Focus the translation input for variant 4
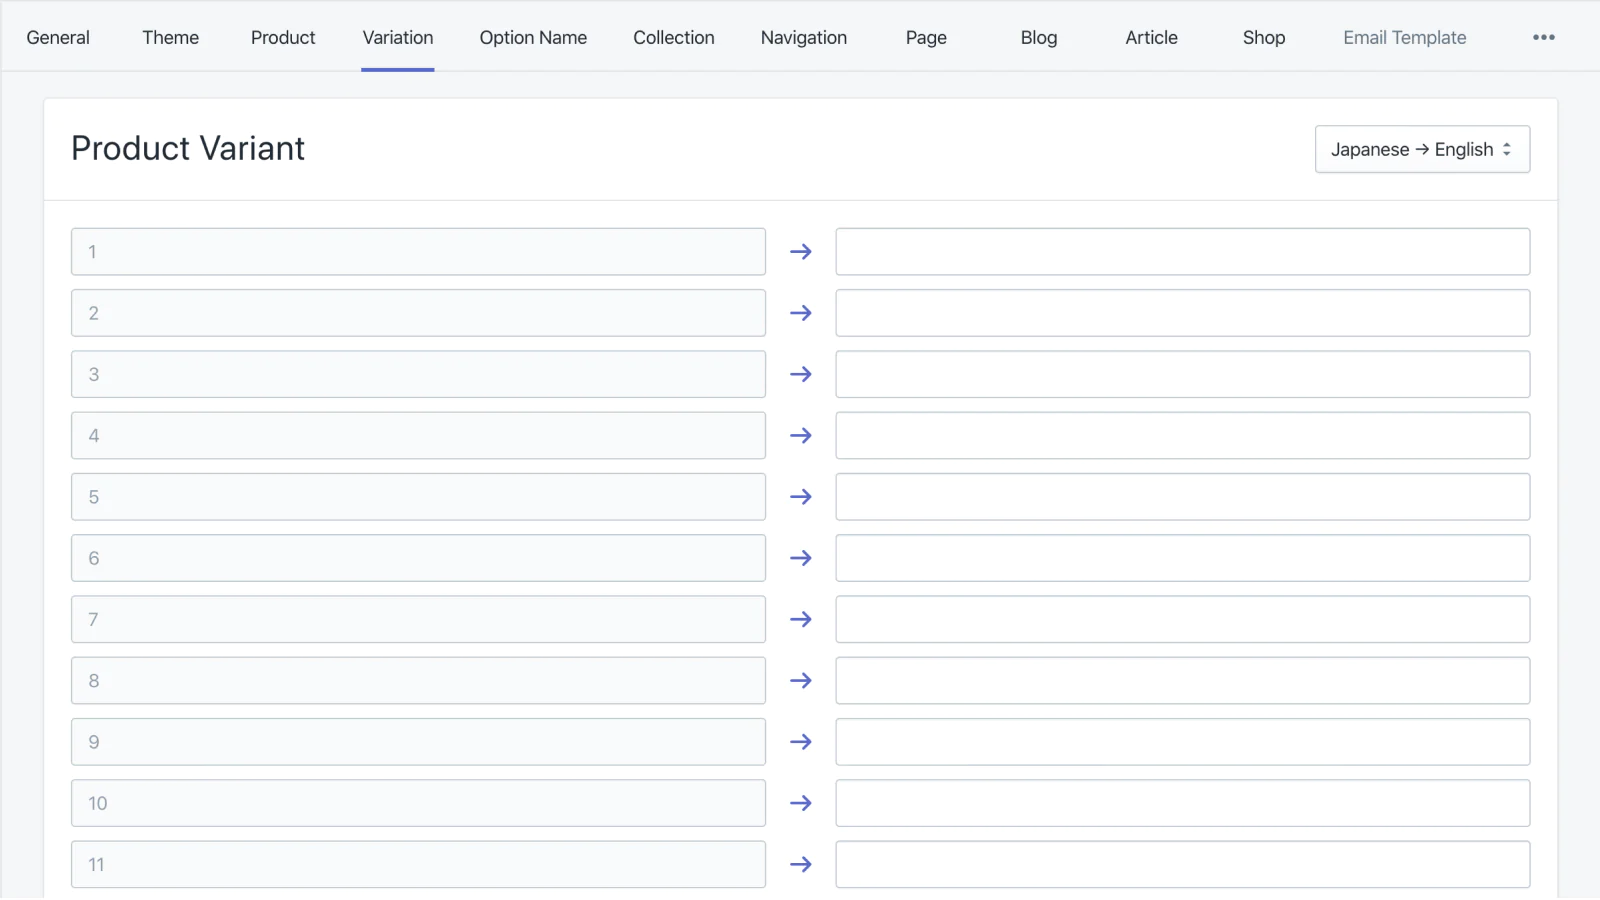The width and height of the screenshot is (1600, 900). (1182, 436)
